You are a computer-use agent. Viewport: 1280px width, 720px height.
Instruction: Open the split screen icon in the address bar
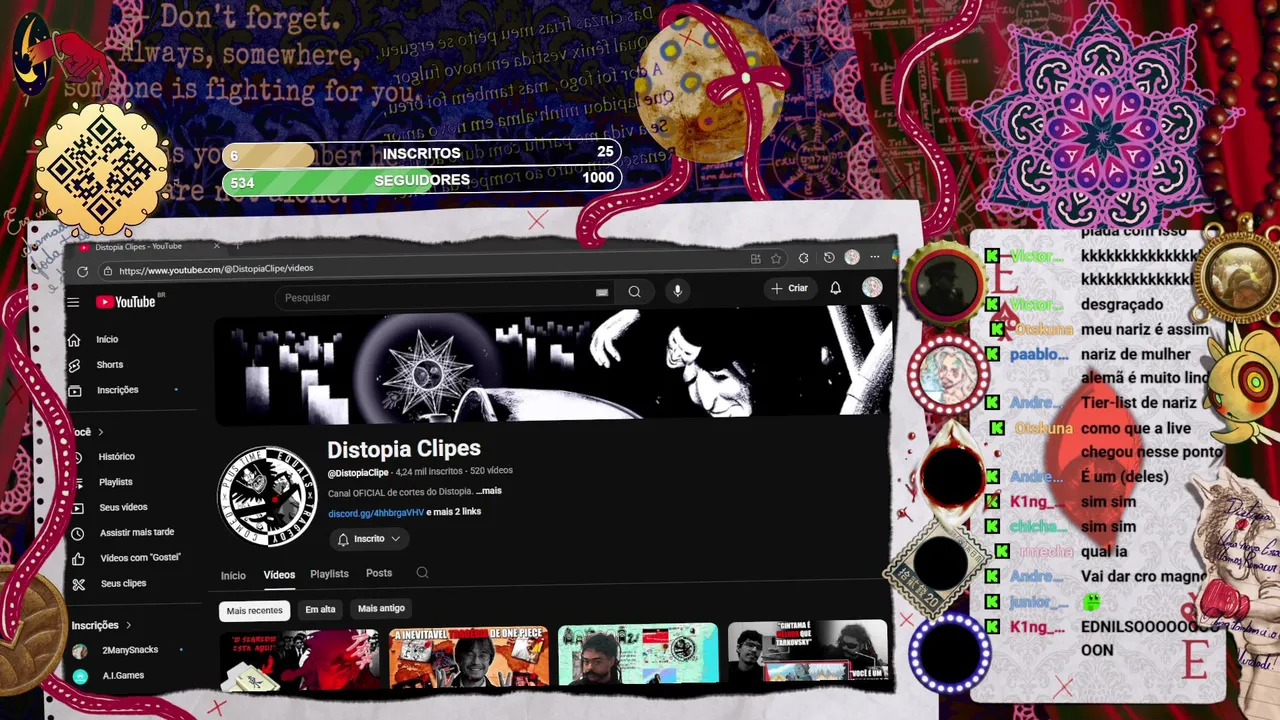[756, 258]
